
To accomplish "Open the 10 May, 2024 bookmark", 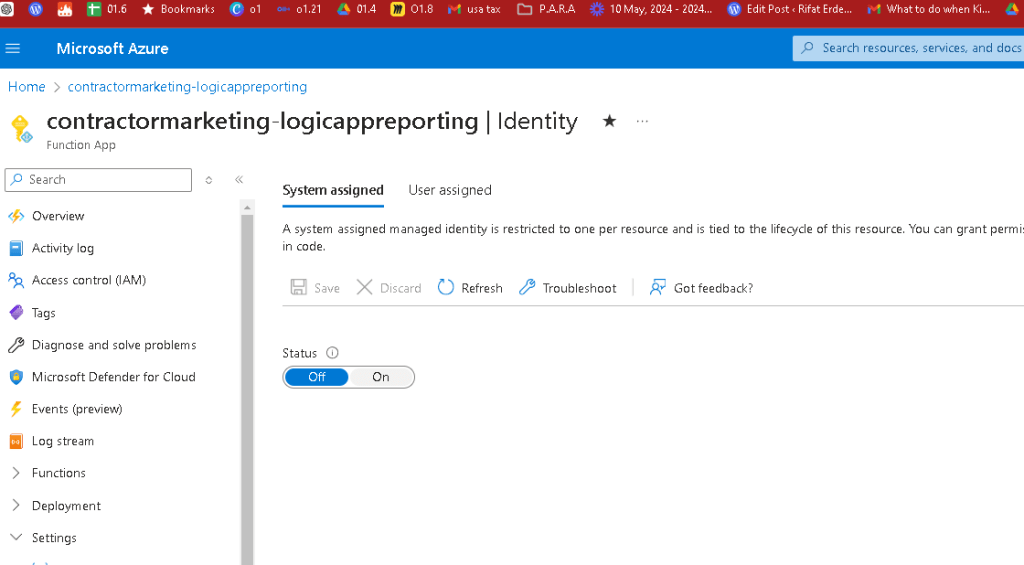I will [651, 9].
